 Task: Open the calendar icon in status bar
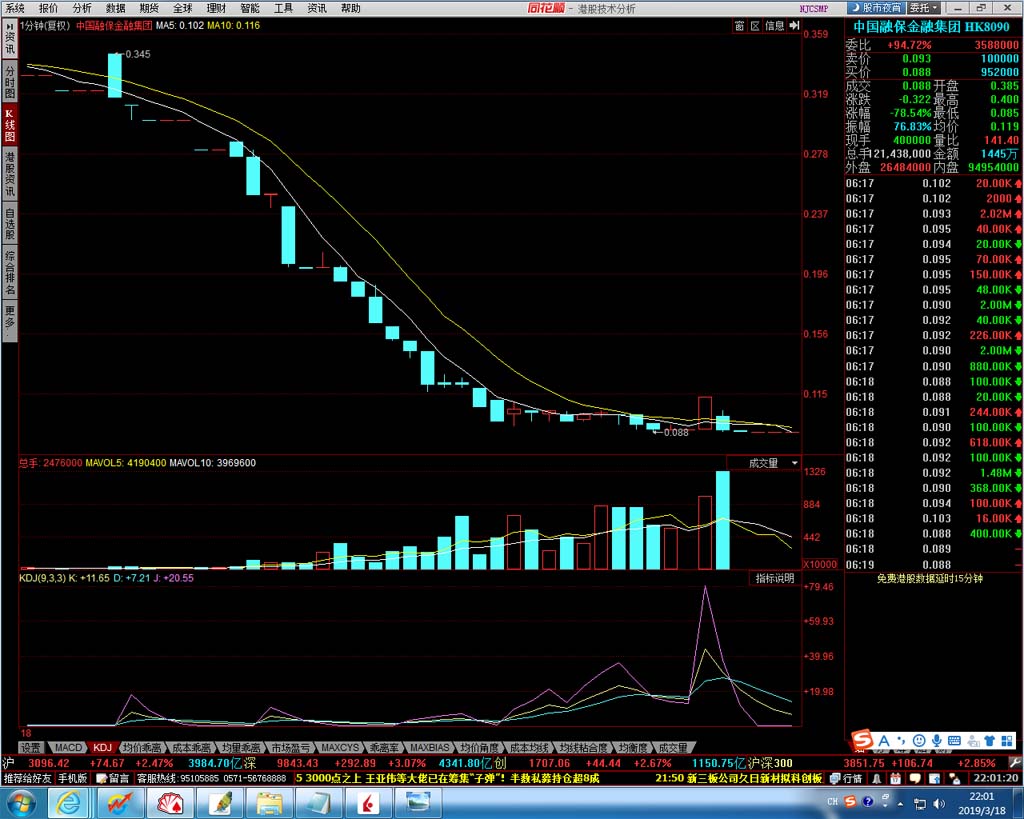point(895,779)
